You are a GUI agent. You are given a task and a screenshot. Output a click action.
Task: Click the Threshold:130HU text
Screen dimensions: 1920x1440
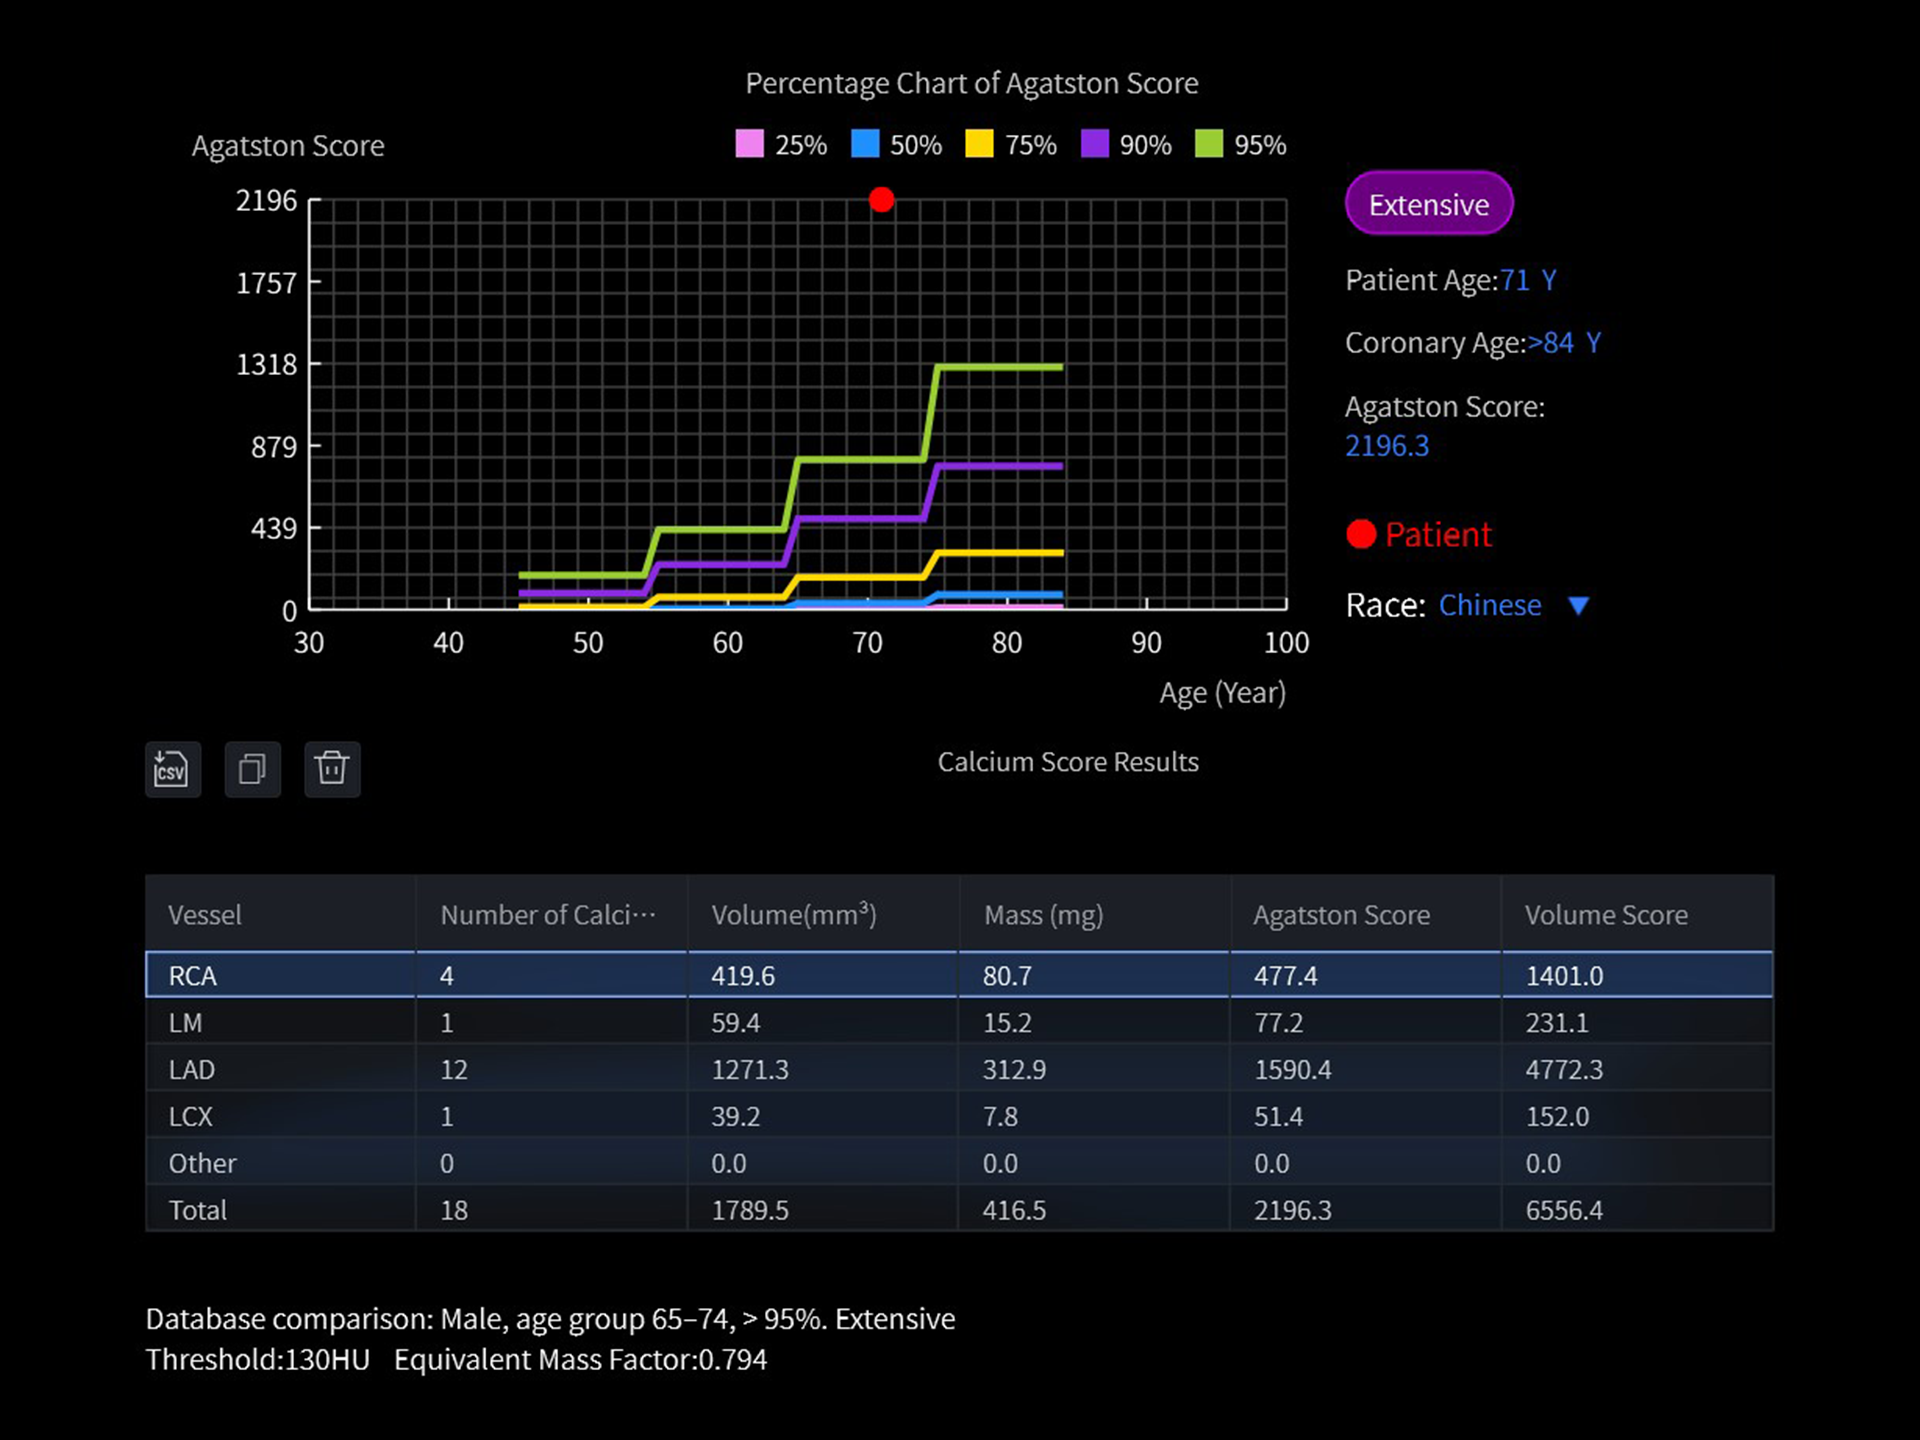[x=258, y=1360]
